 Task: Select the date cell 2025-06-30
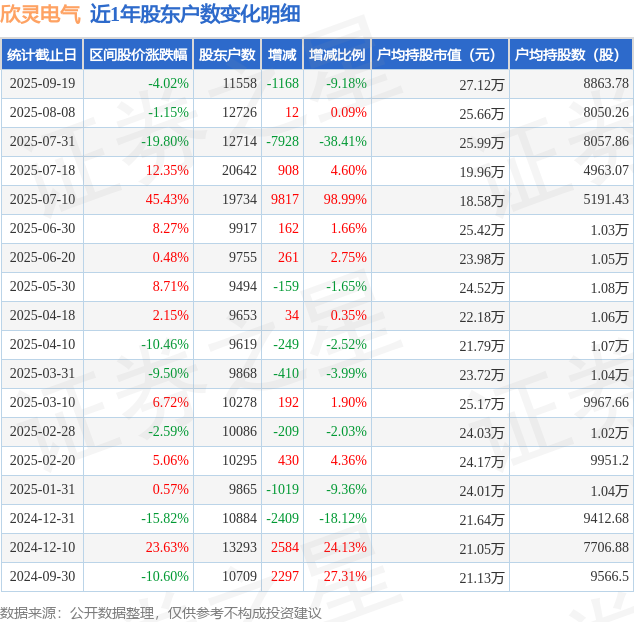click(42, 228)
